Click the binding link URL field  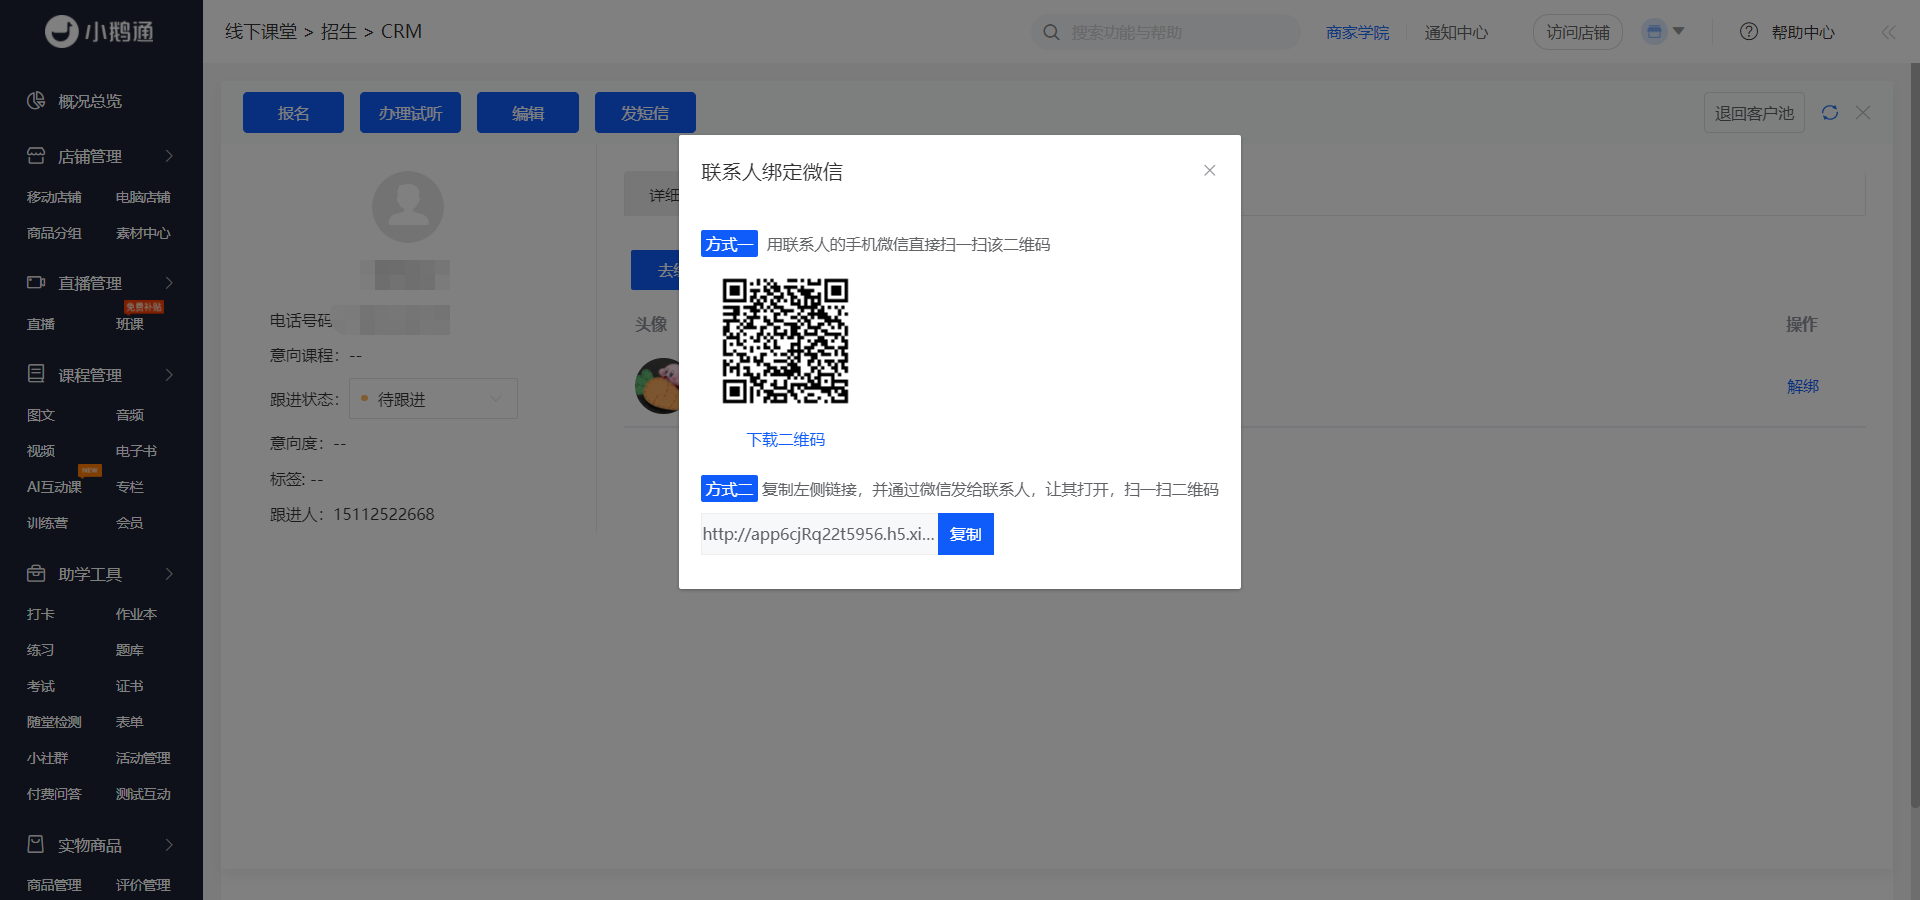[x=819, y=534]
